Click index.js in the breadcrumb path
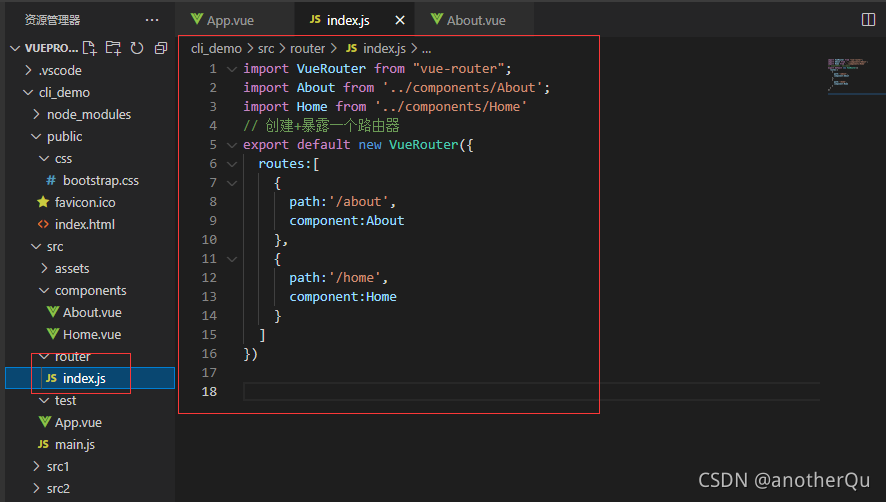Image resolution: width=886 pixels, height=502 pixels. tap(384, 49)
